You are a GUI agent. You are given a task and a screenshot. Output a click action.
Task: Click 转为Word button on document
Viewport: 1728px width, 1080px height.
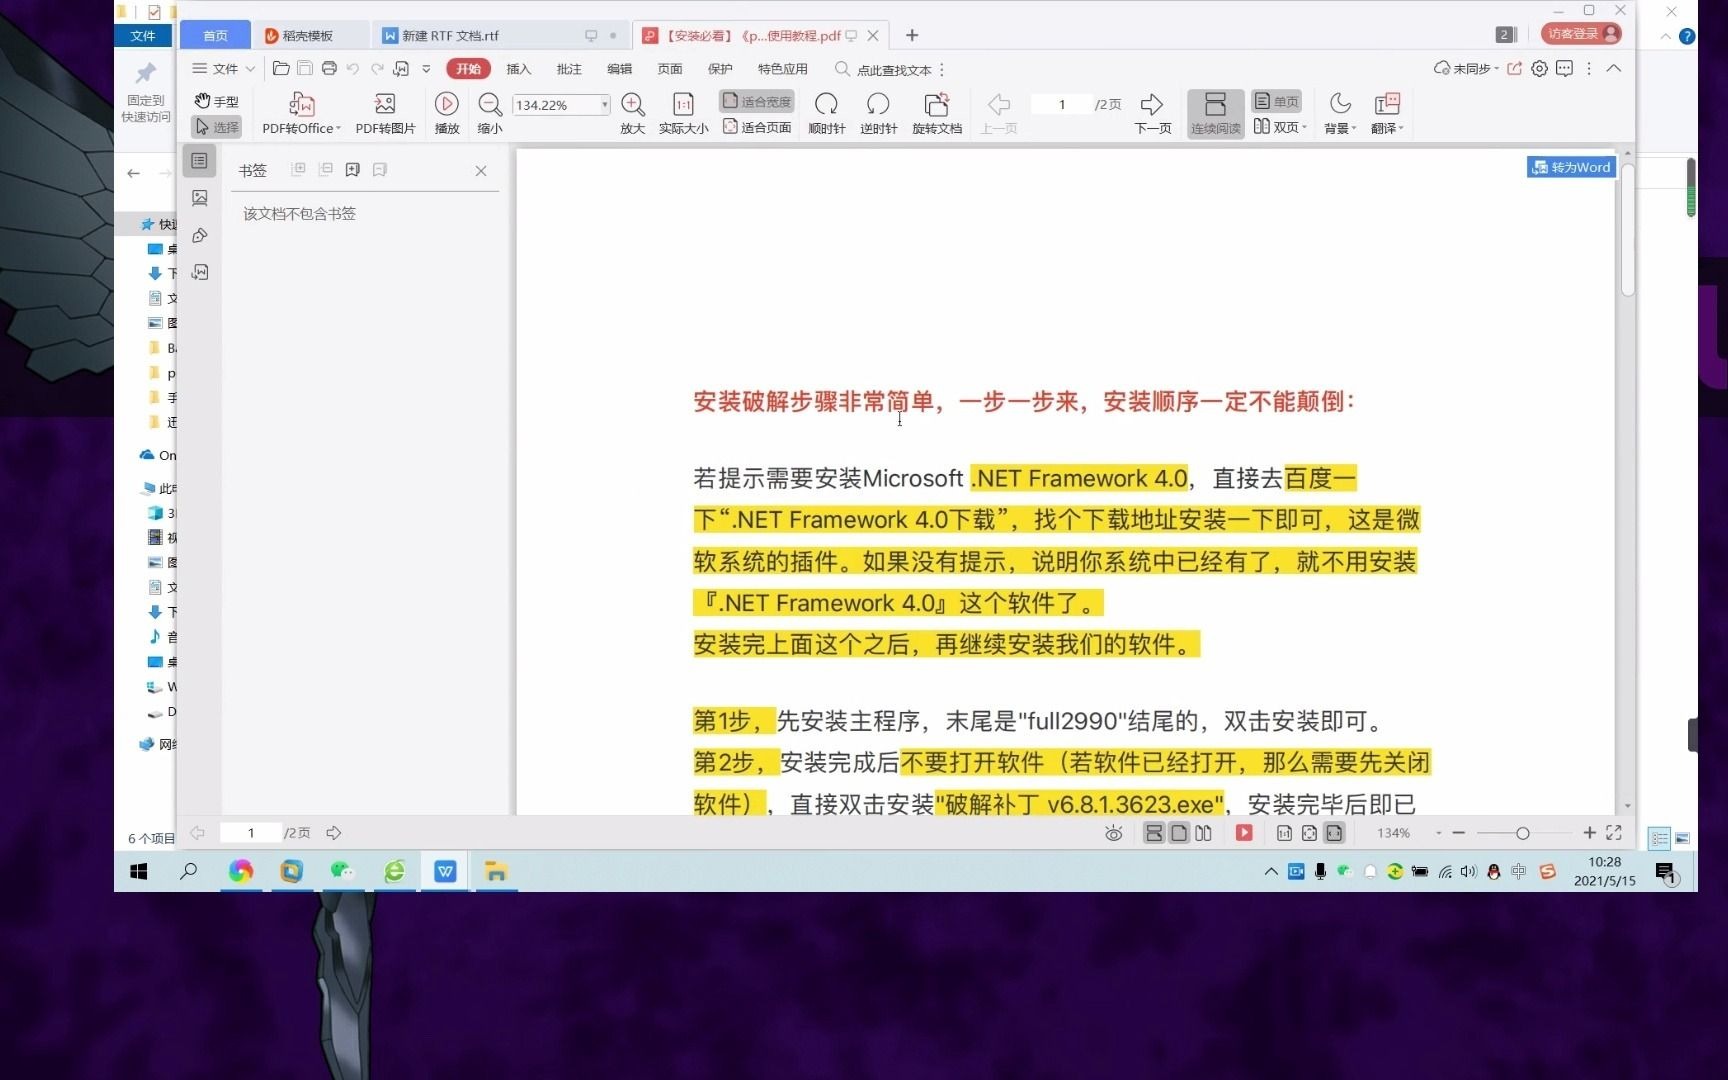click(x=1571, y=167)
